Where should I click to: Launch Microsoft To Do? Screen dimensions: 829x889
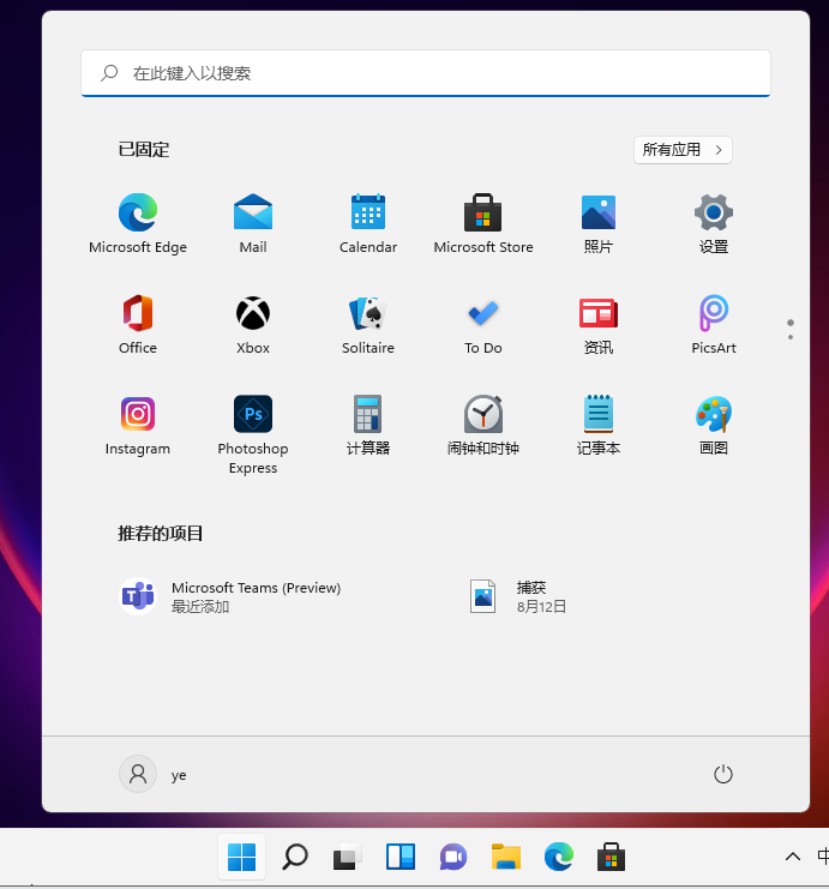482,314
